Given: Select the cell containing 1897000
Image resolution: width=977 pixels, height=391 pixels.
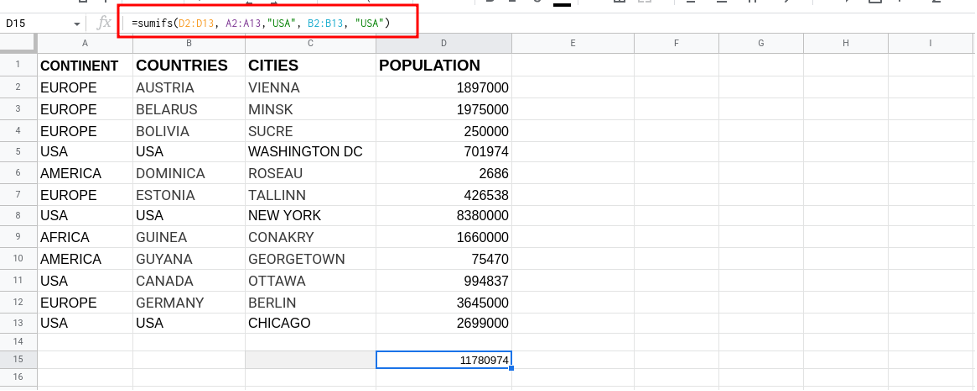Looking at the screenshot, I should click(x=444, y=88).
